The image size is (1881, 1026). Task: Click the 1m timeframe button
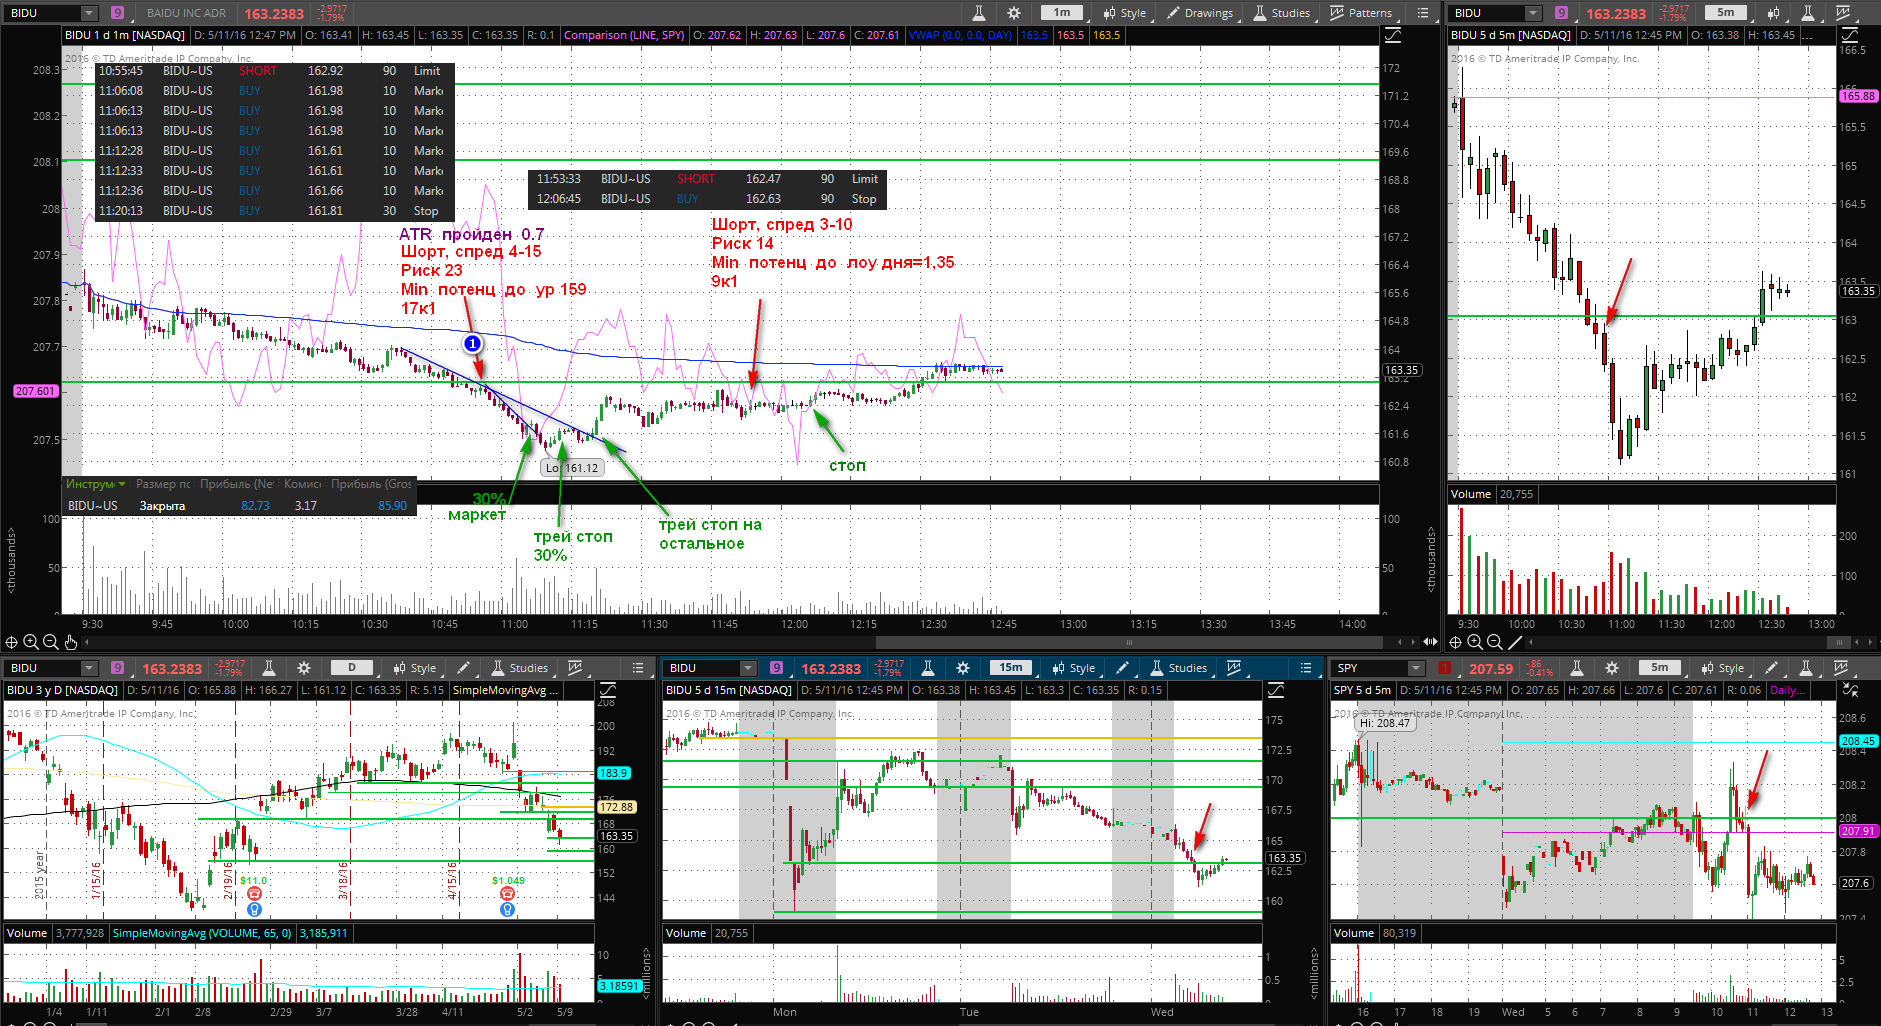click(1062, 13)
